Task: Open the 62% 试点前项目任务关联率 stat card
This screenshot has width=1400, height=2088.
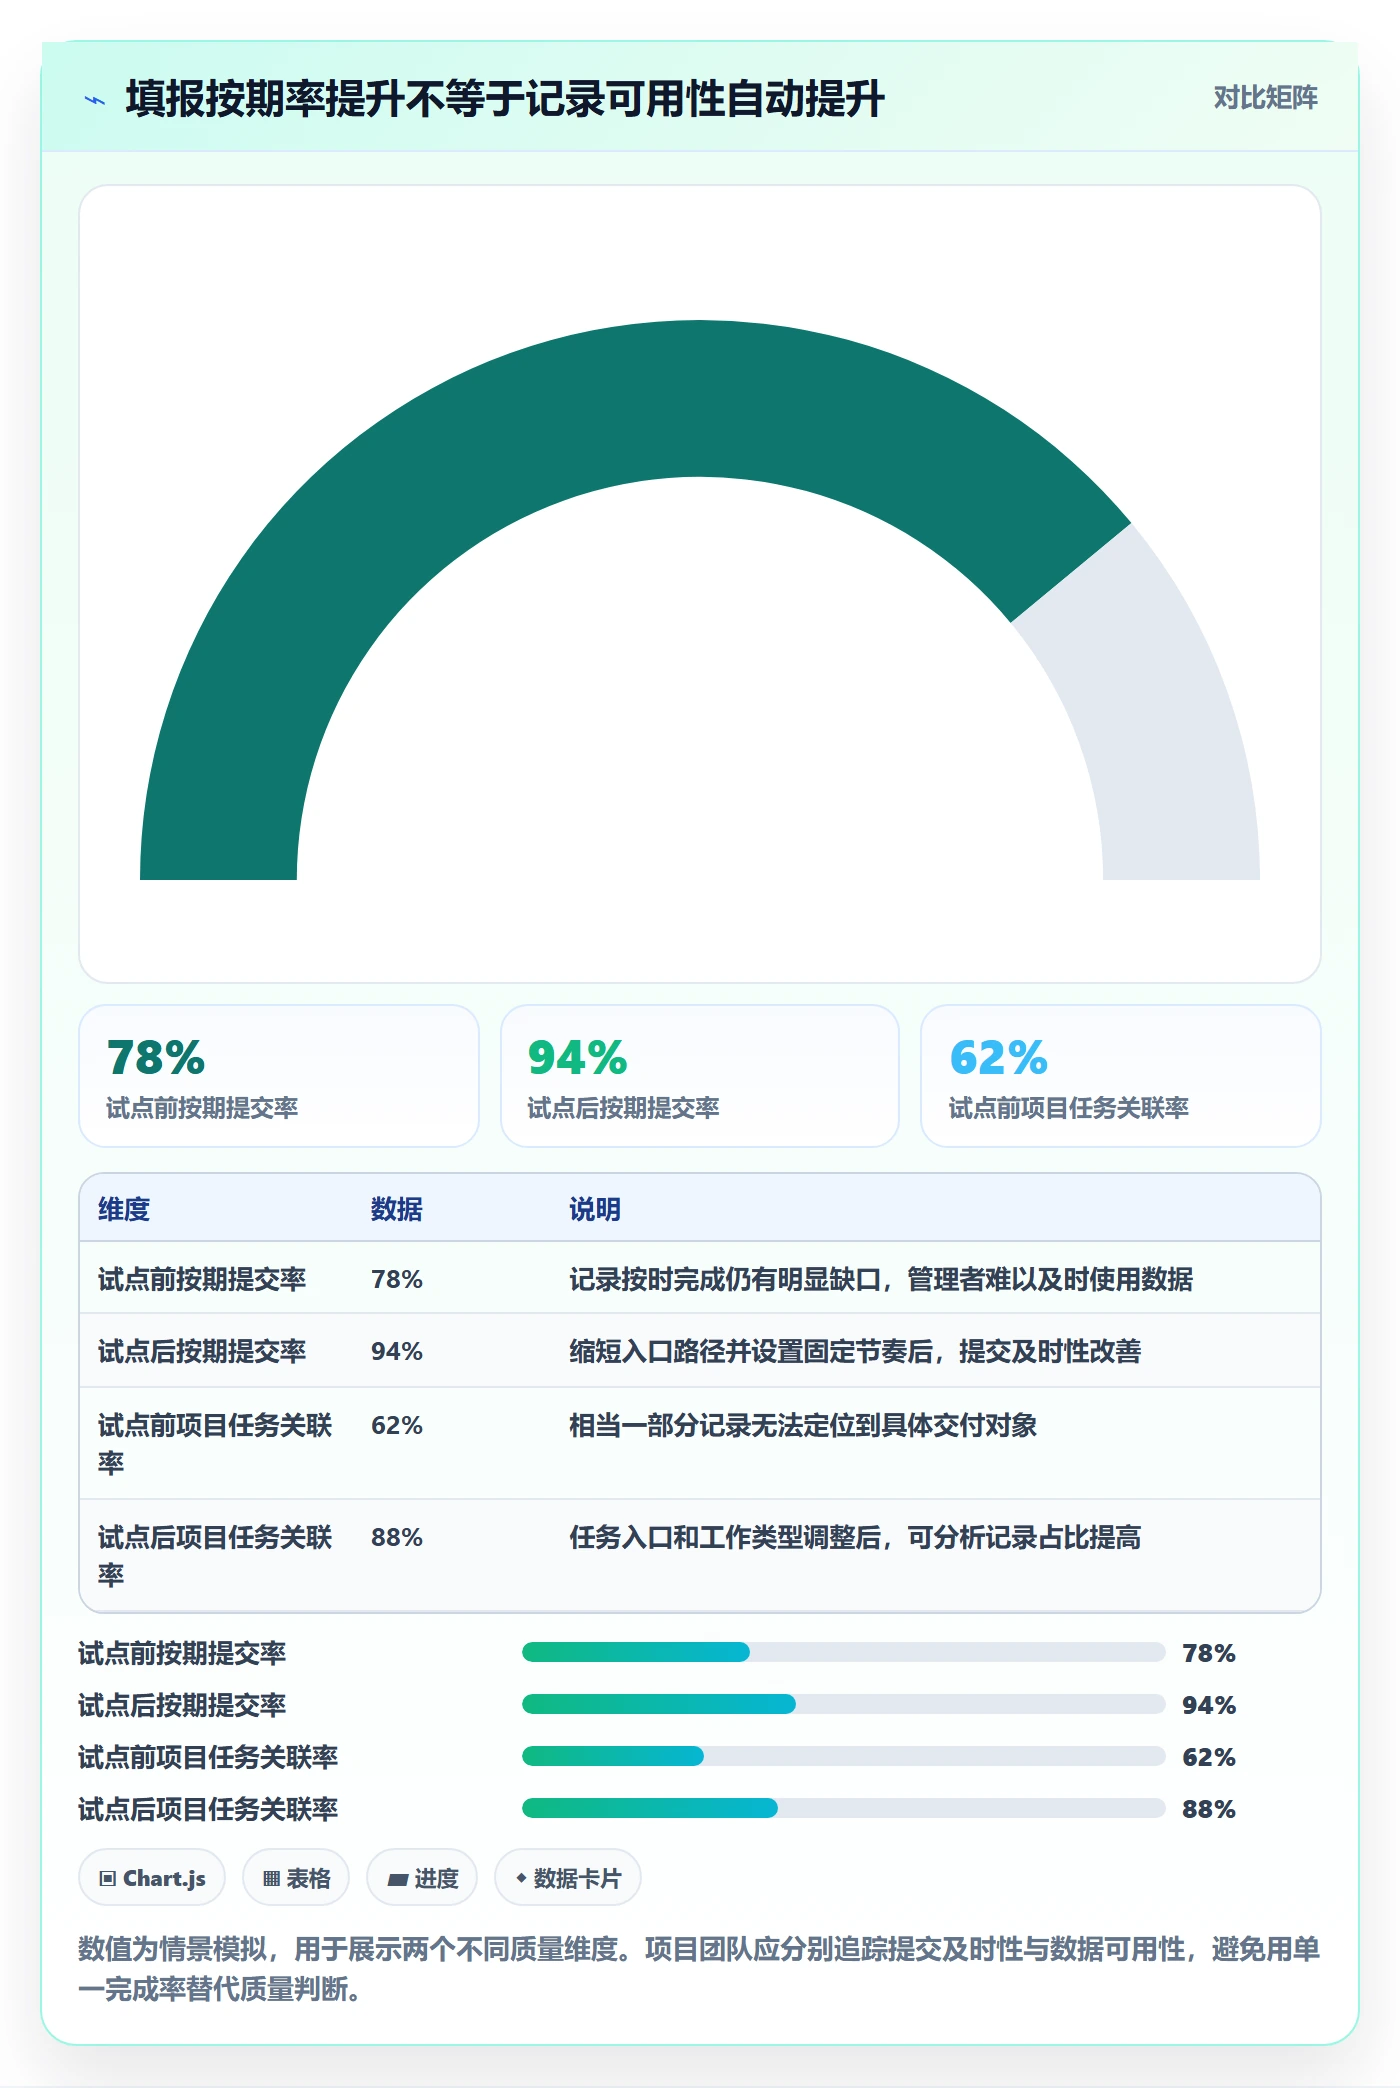Action: coord(1121,1076)
